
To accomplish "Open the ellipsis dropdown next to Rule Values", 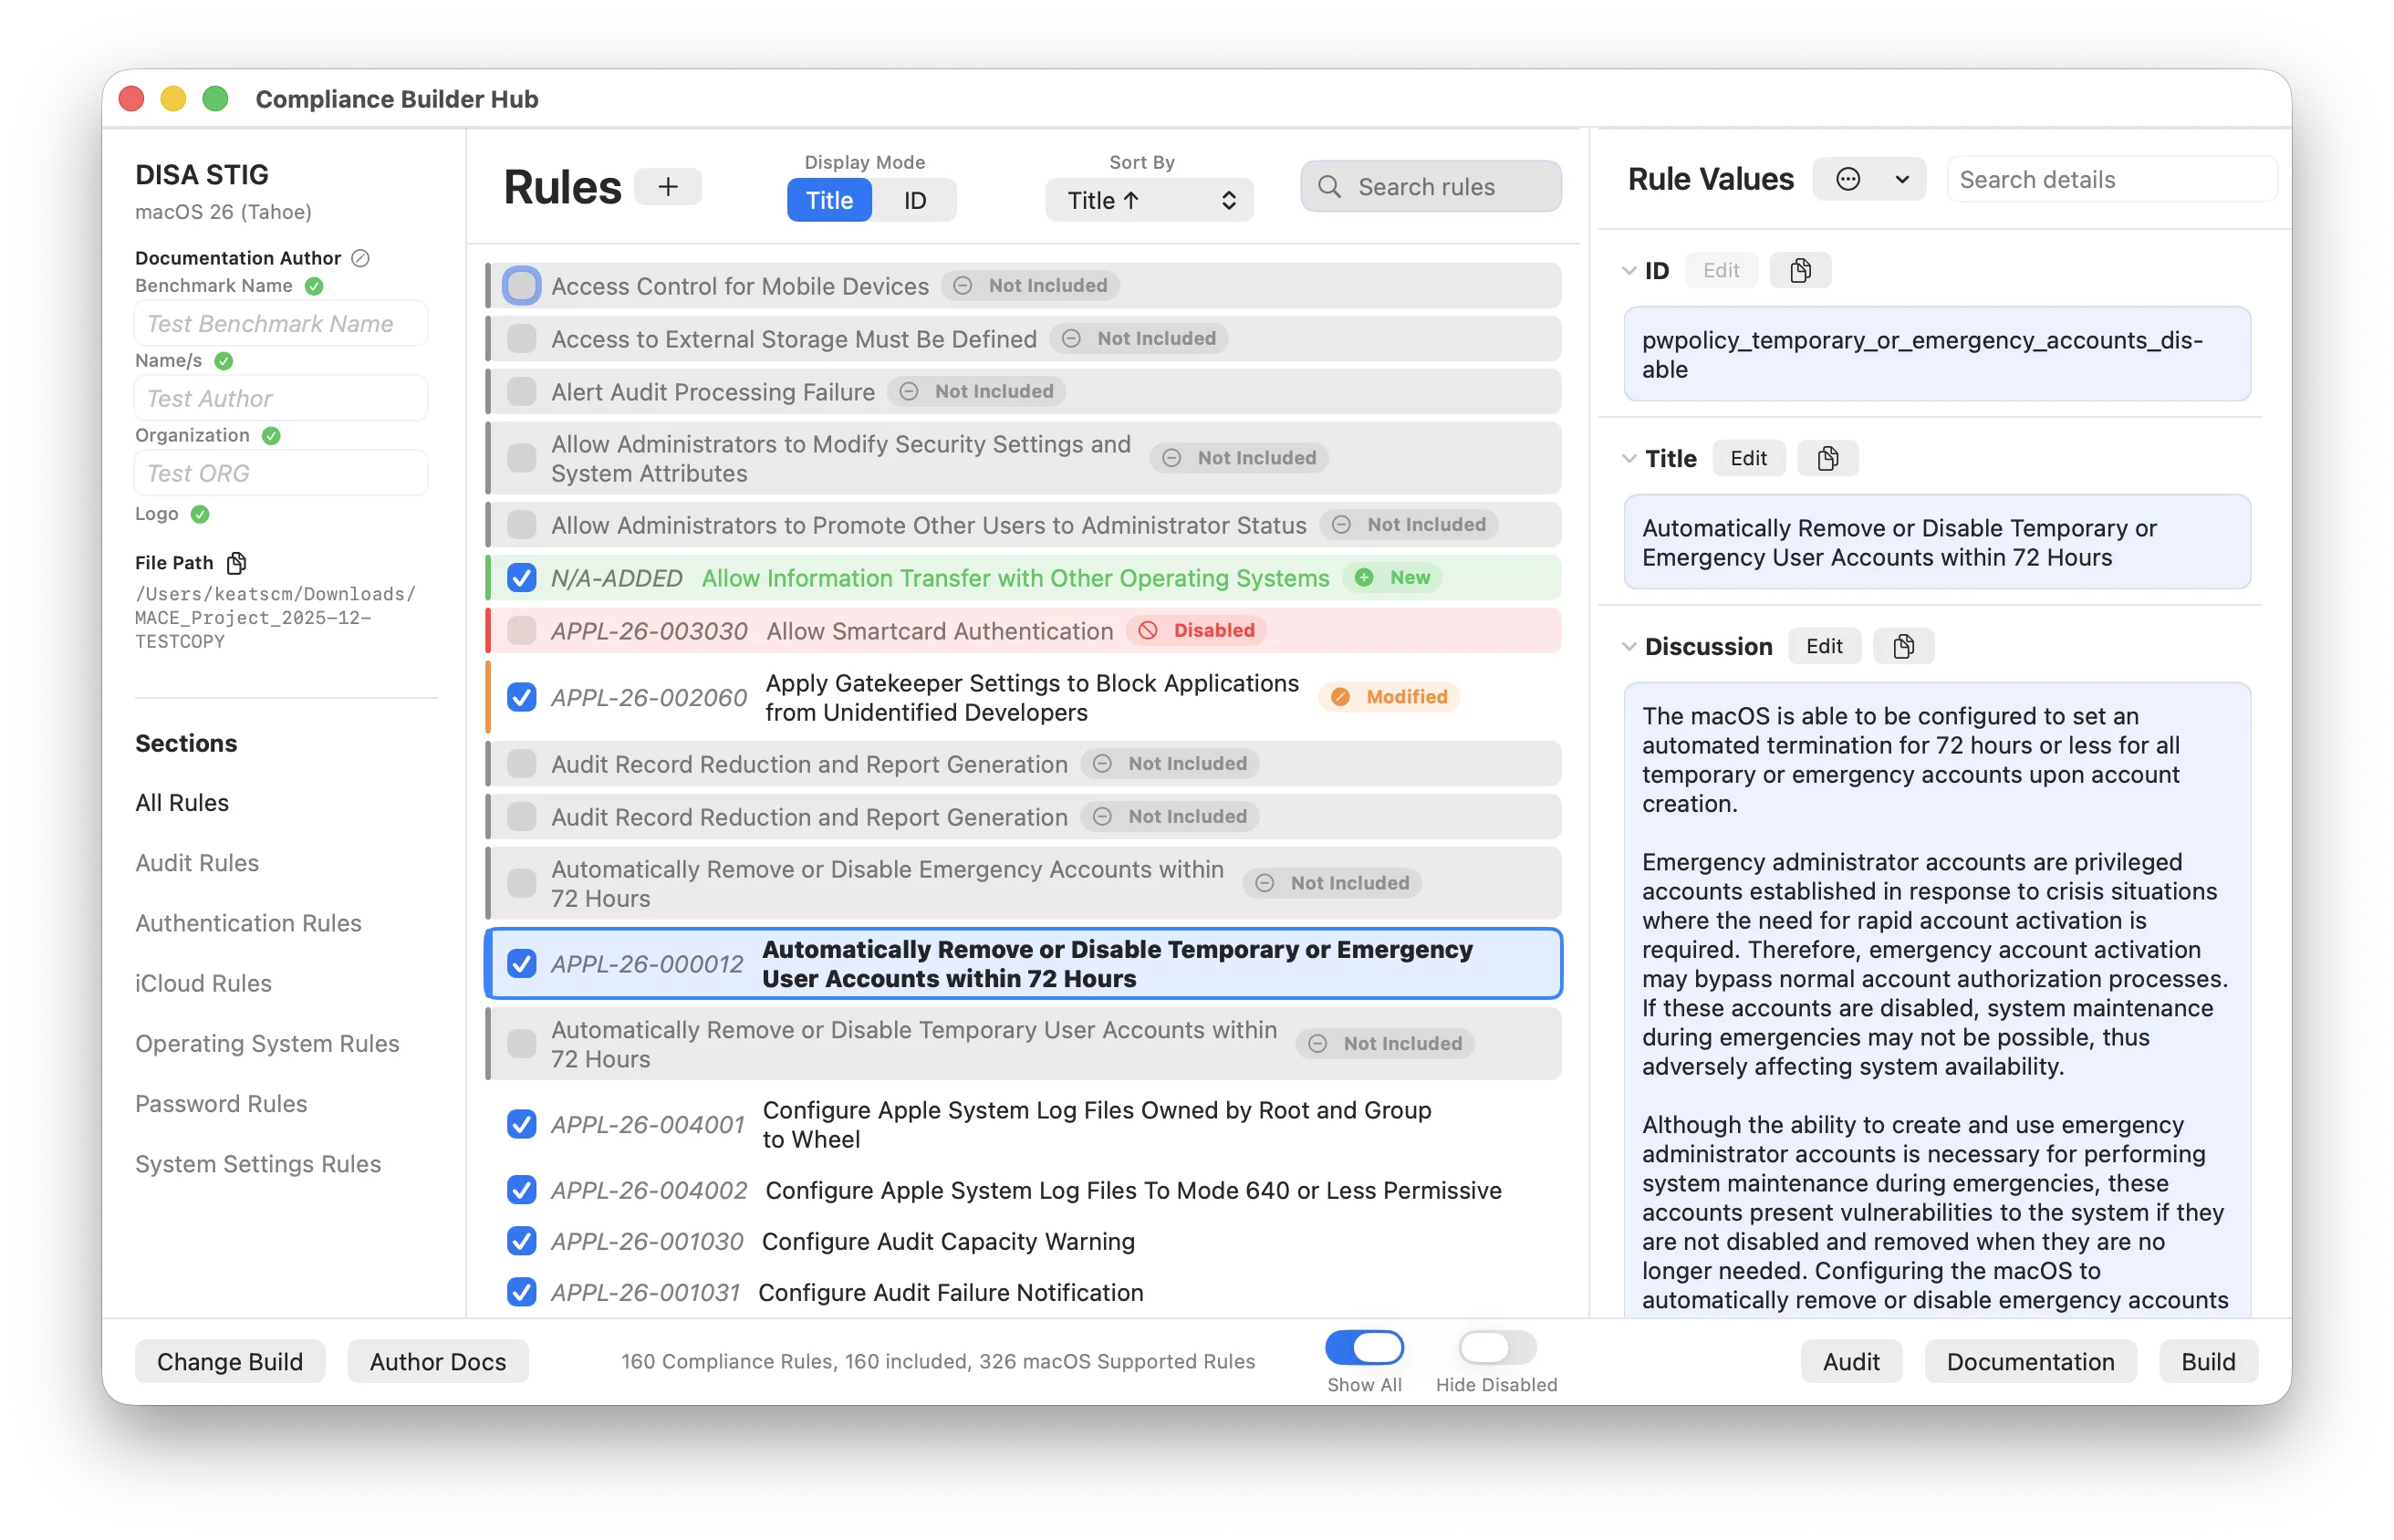I will pyautogui.click(x=1869, y=178).
